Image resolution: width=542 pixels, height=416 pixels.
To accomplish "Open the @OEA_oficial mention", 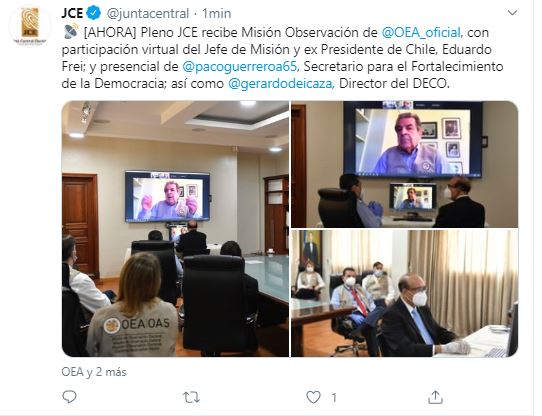I will click(421, 32).
